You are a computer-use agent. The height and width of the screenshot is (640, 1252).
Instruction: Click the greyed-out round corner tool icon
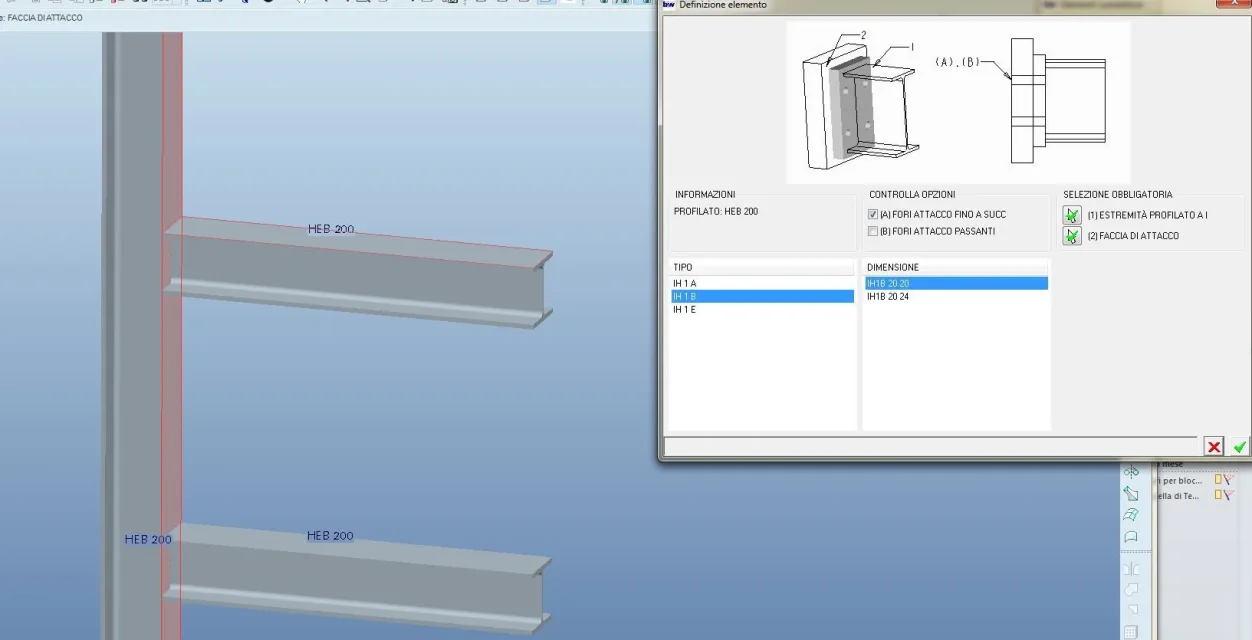[x=1131, y=610]
